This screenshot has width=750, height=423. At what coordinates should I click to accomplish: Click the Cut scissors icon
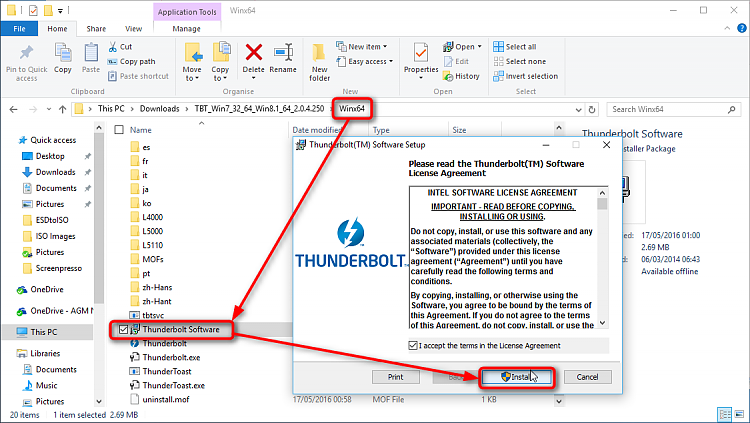click(113, 46)
